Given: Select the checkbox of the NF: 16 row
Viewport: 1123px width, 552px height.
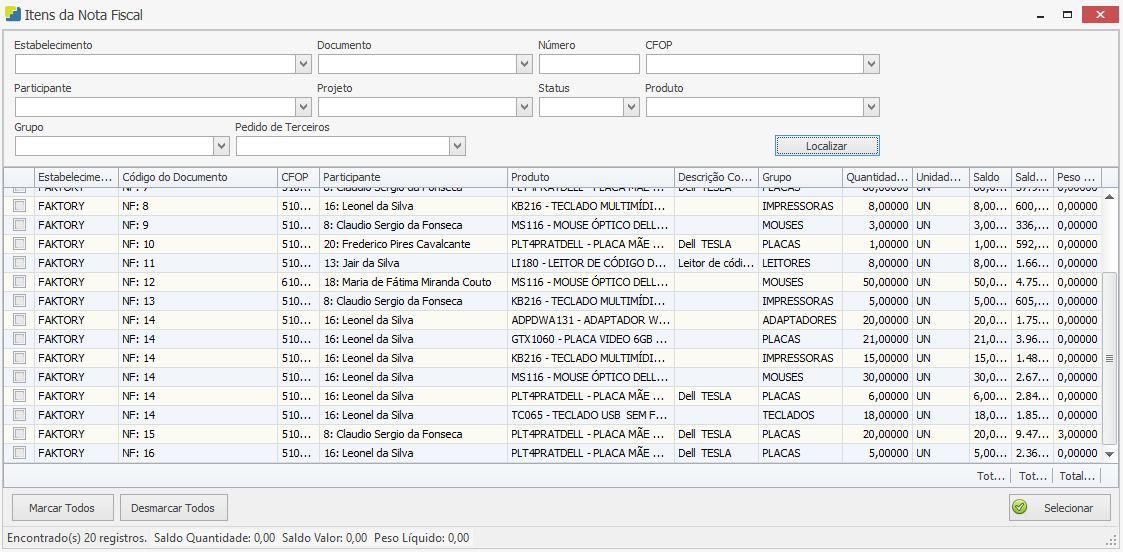Looking at the screenshot, I should [19, 453].
